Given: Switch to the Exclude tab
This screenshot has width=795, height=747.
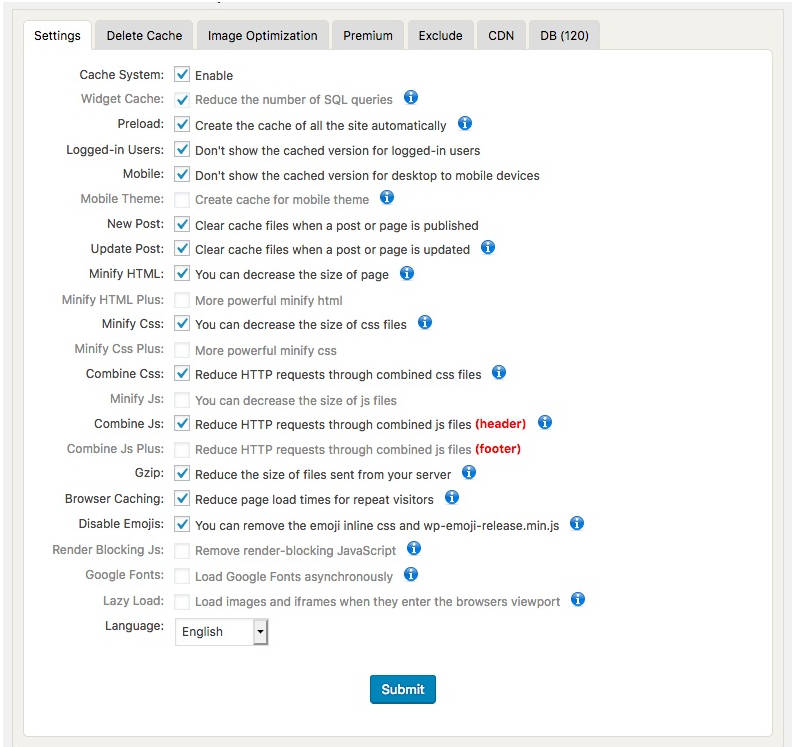Looking at the screenshot, I should 440,35.
